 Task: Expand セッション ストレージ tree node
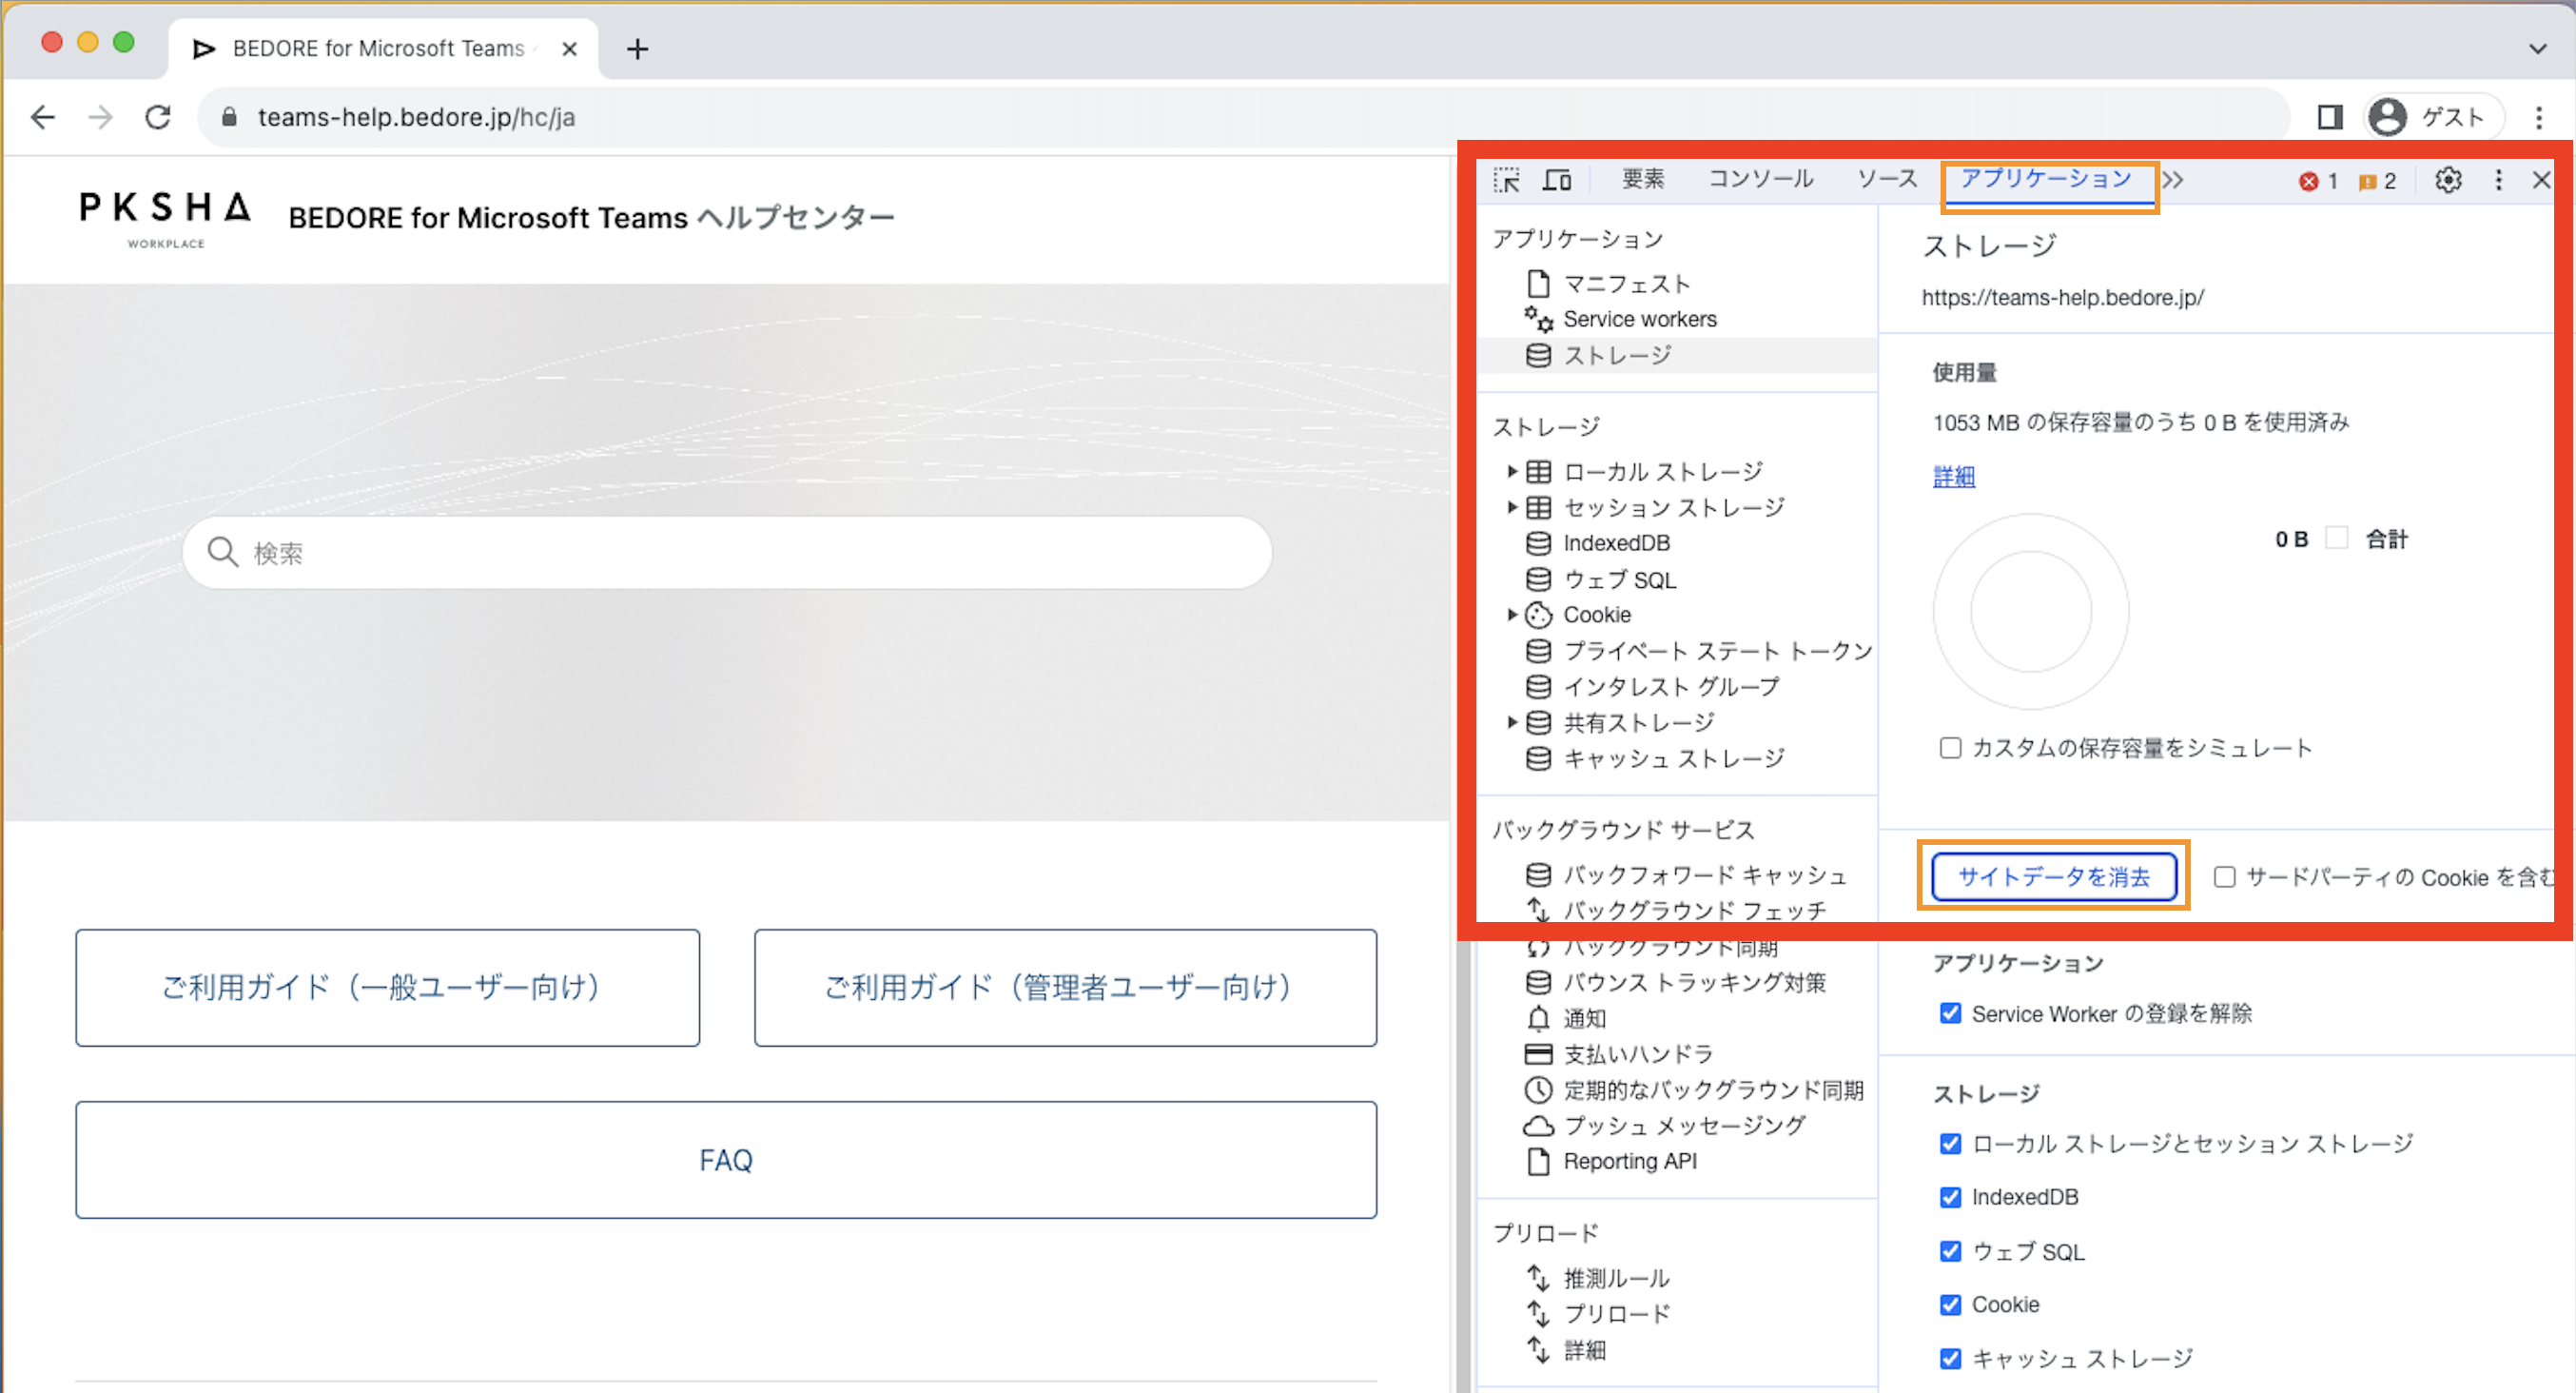click(x=1512, y=507)
